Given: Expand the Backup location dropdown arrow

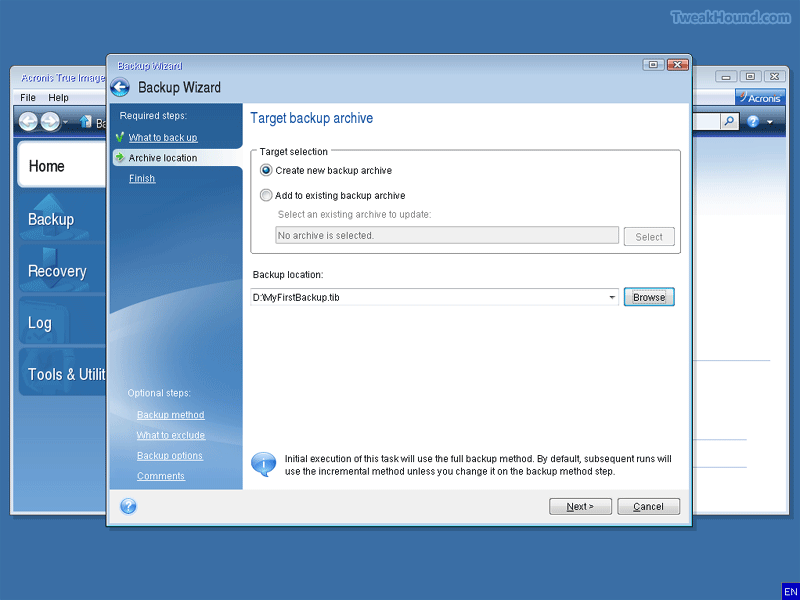Looking at the screenshot, I should [x=612, y=297].
